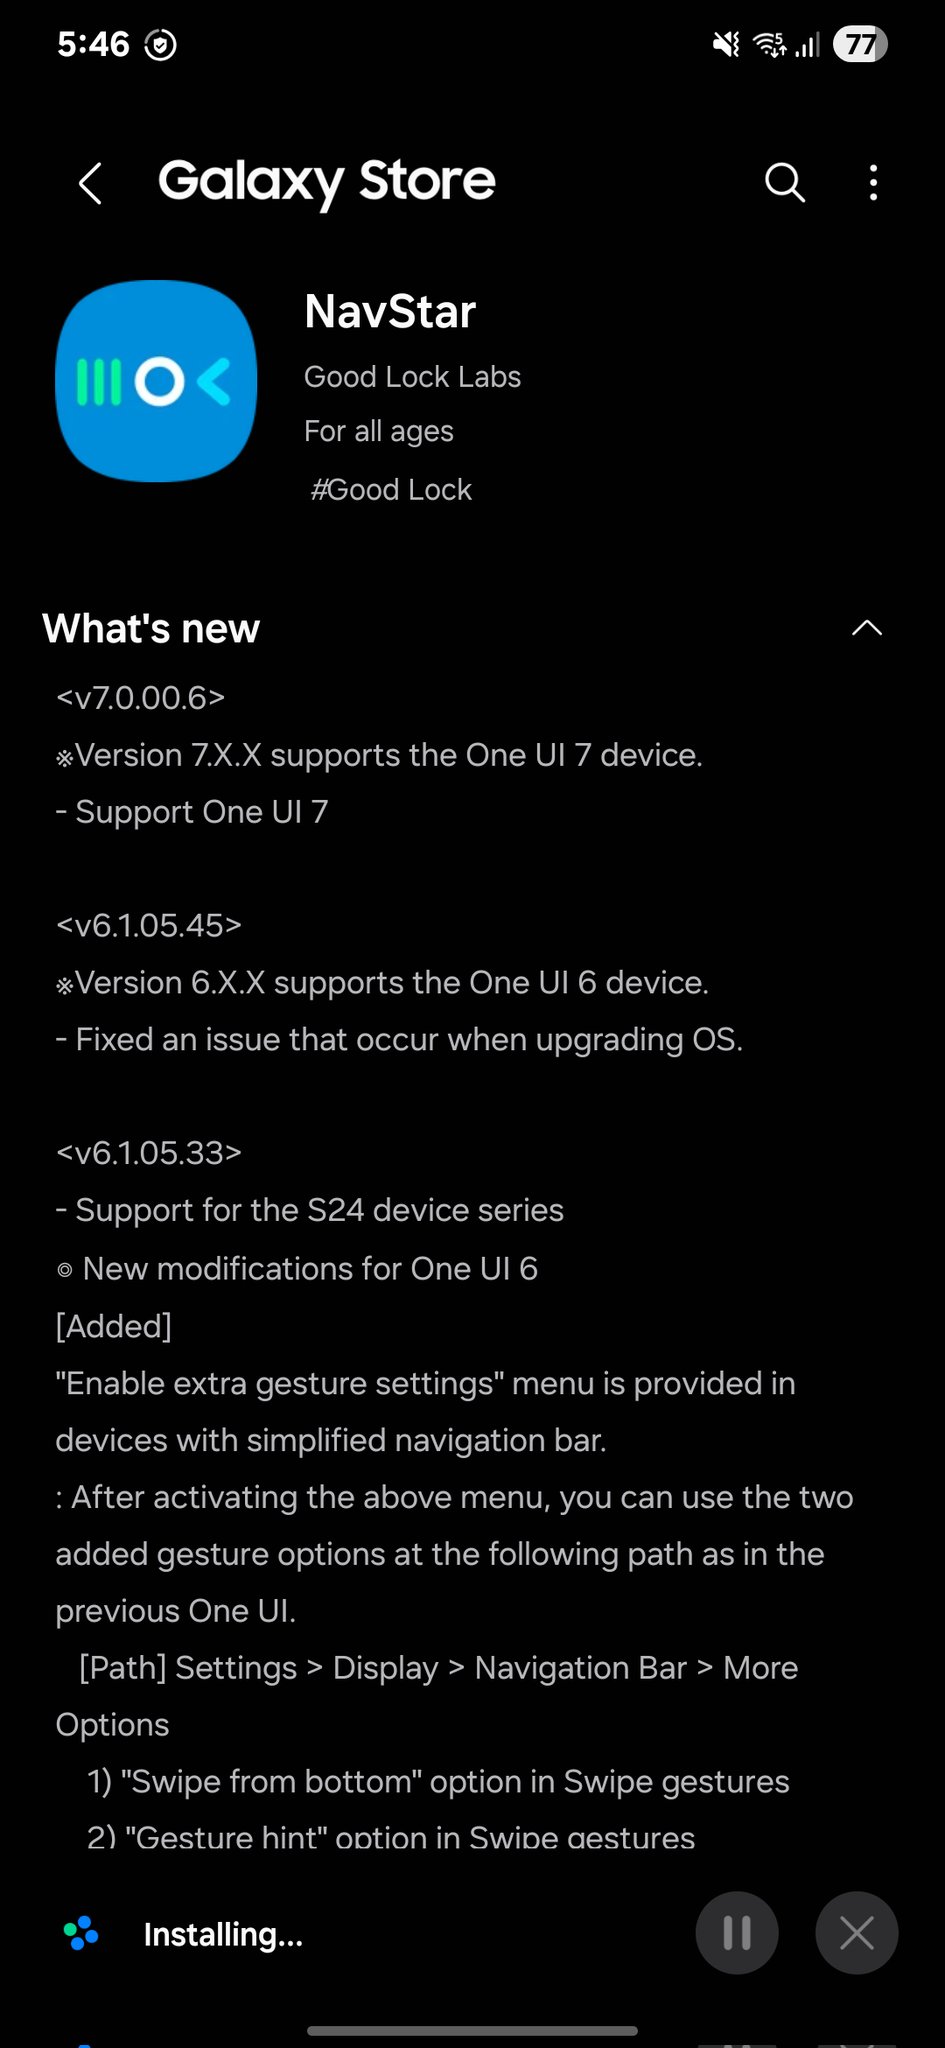Viewport: 945px width, 2048px height.
Task: Open the three-dot more options menu
Action: (x=873, y=183)
